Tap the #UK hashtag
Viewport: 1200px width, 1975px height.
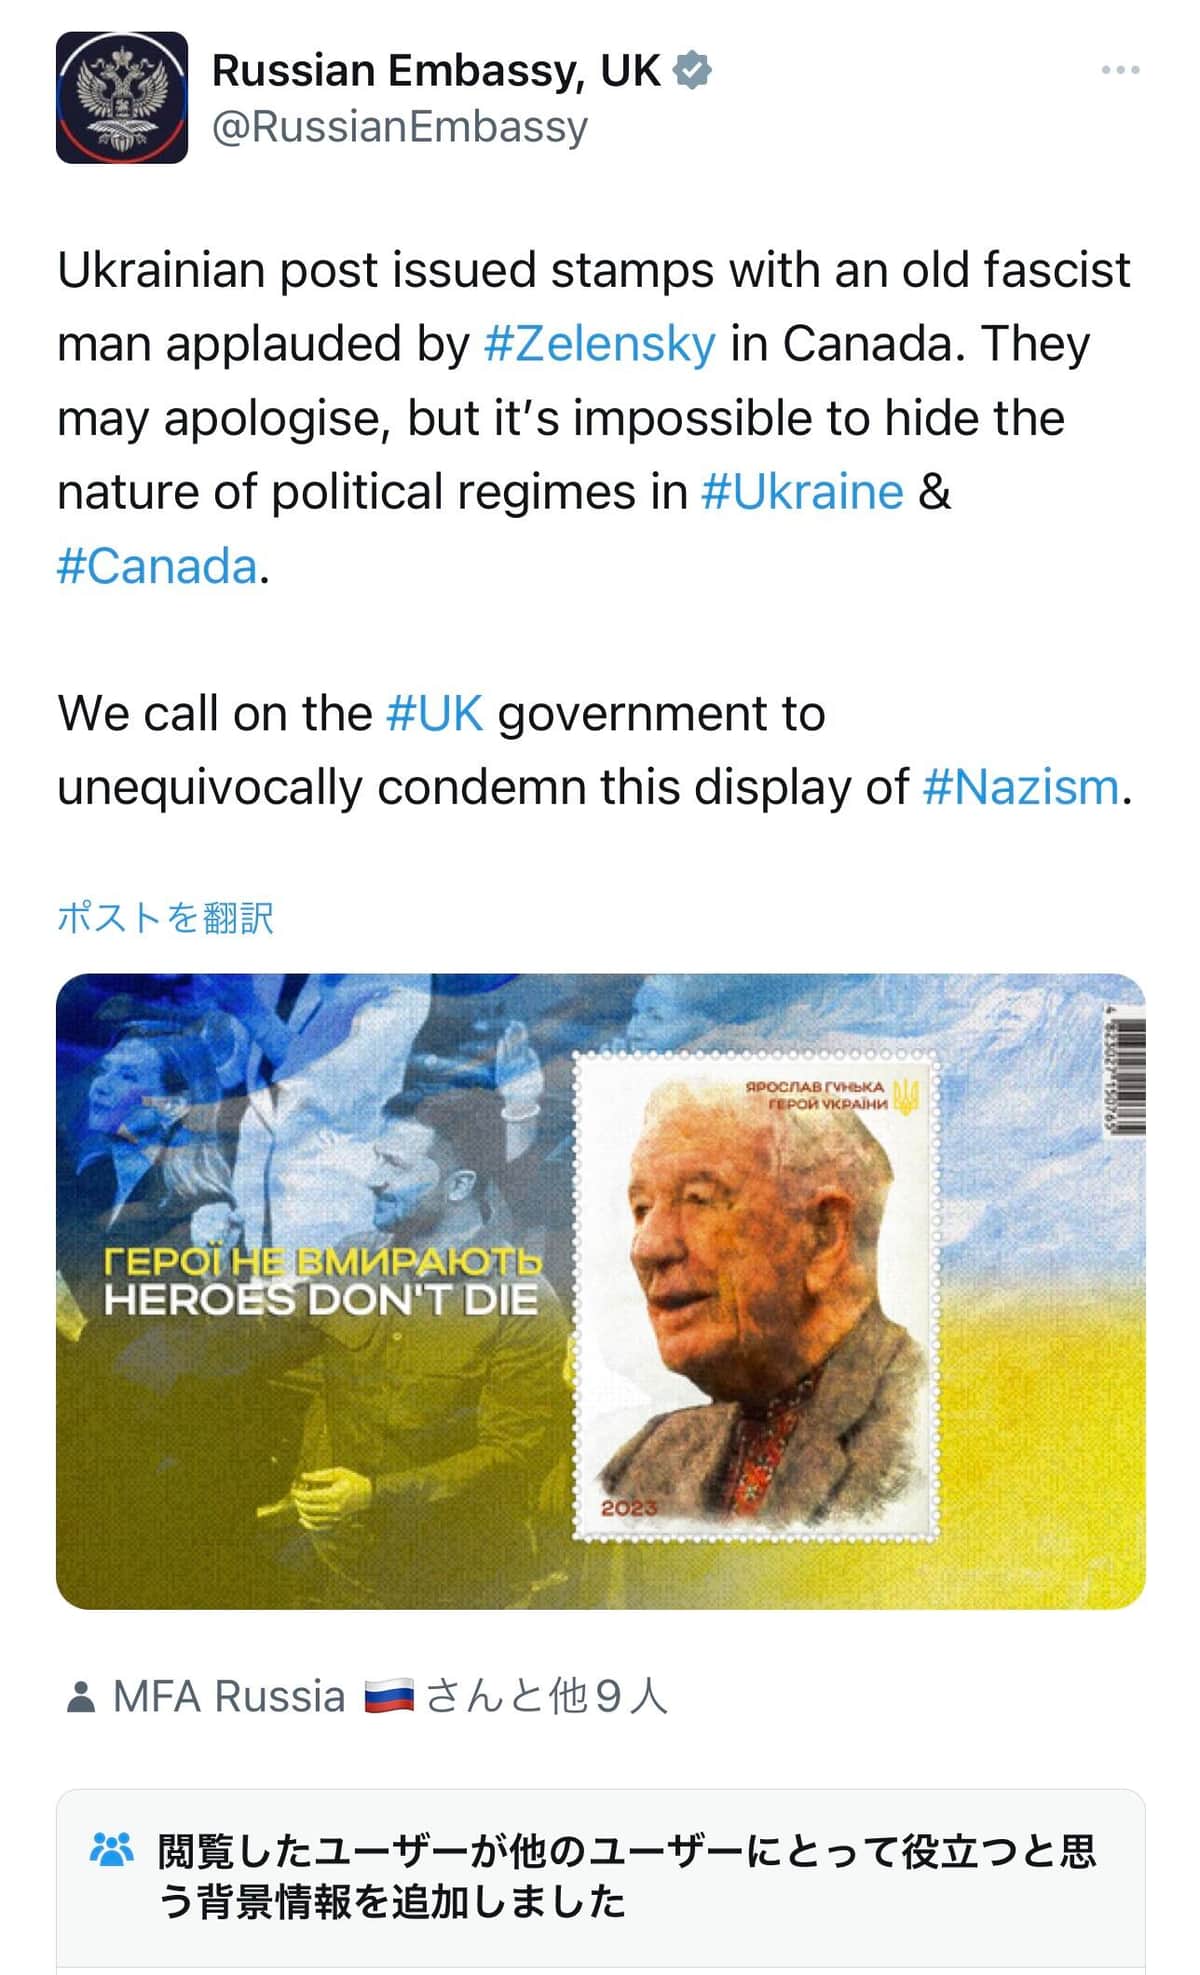434,714
